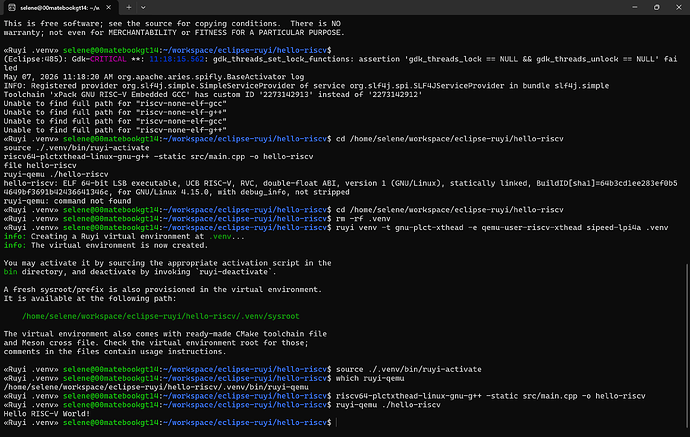This screenshot has height=437, width=690.
Task: Click 'ruyi venv -t' at the command start
Action: [363, 228]
